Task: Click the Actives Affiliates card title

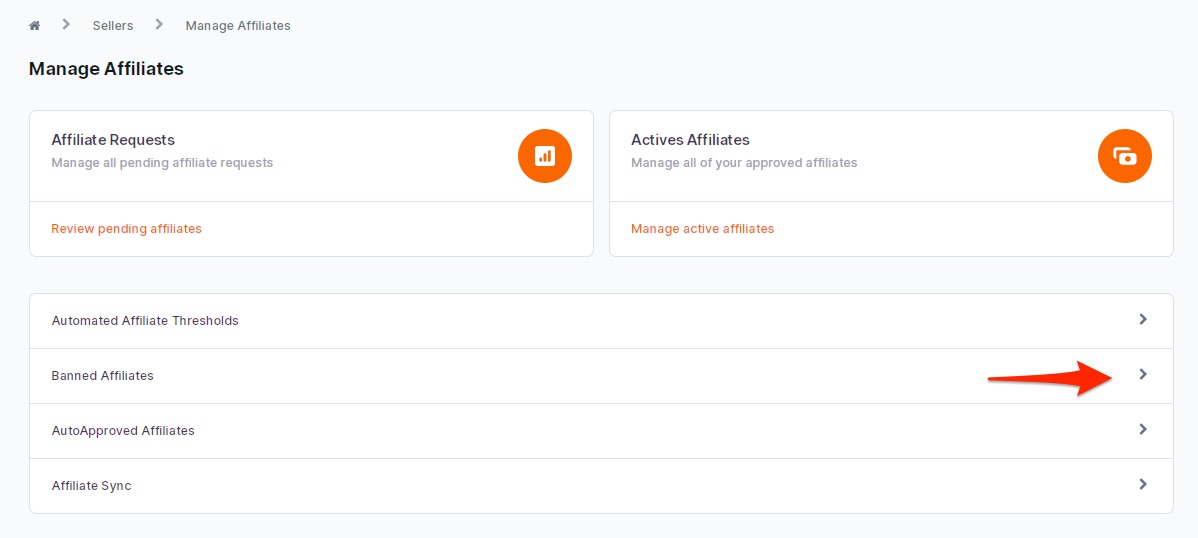Action: 690,140
